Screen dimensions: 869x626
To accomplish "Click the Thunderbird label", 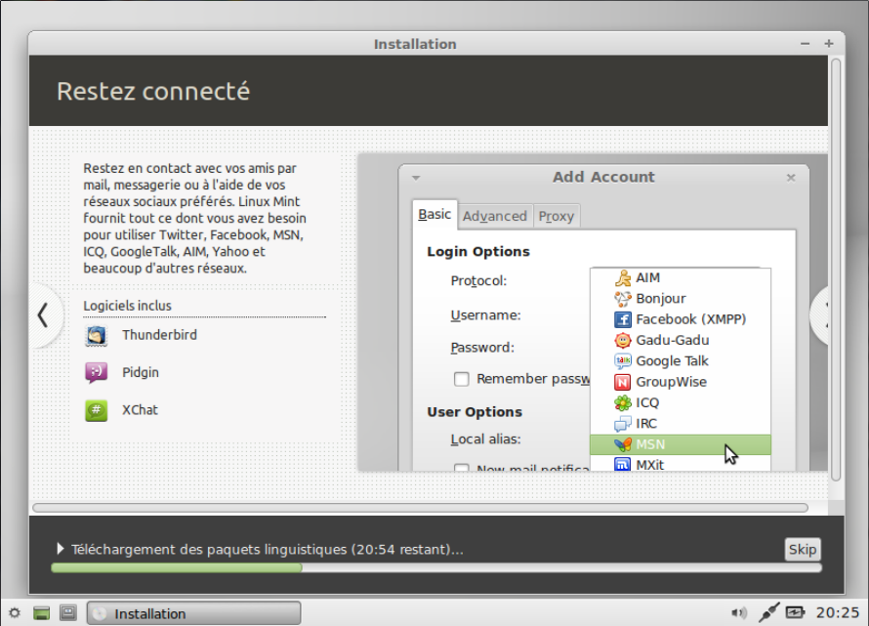I will 160,335.
